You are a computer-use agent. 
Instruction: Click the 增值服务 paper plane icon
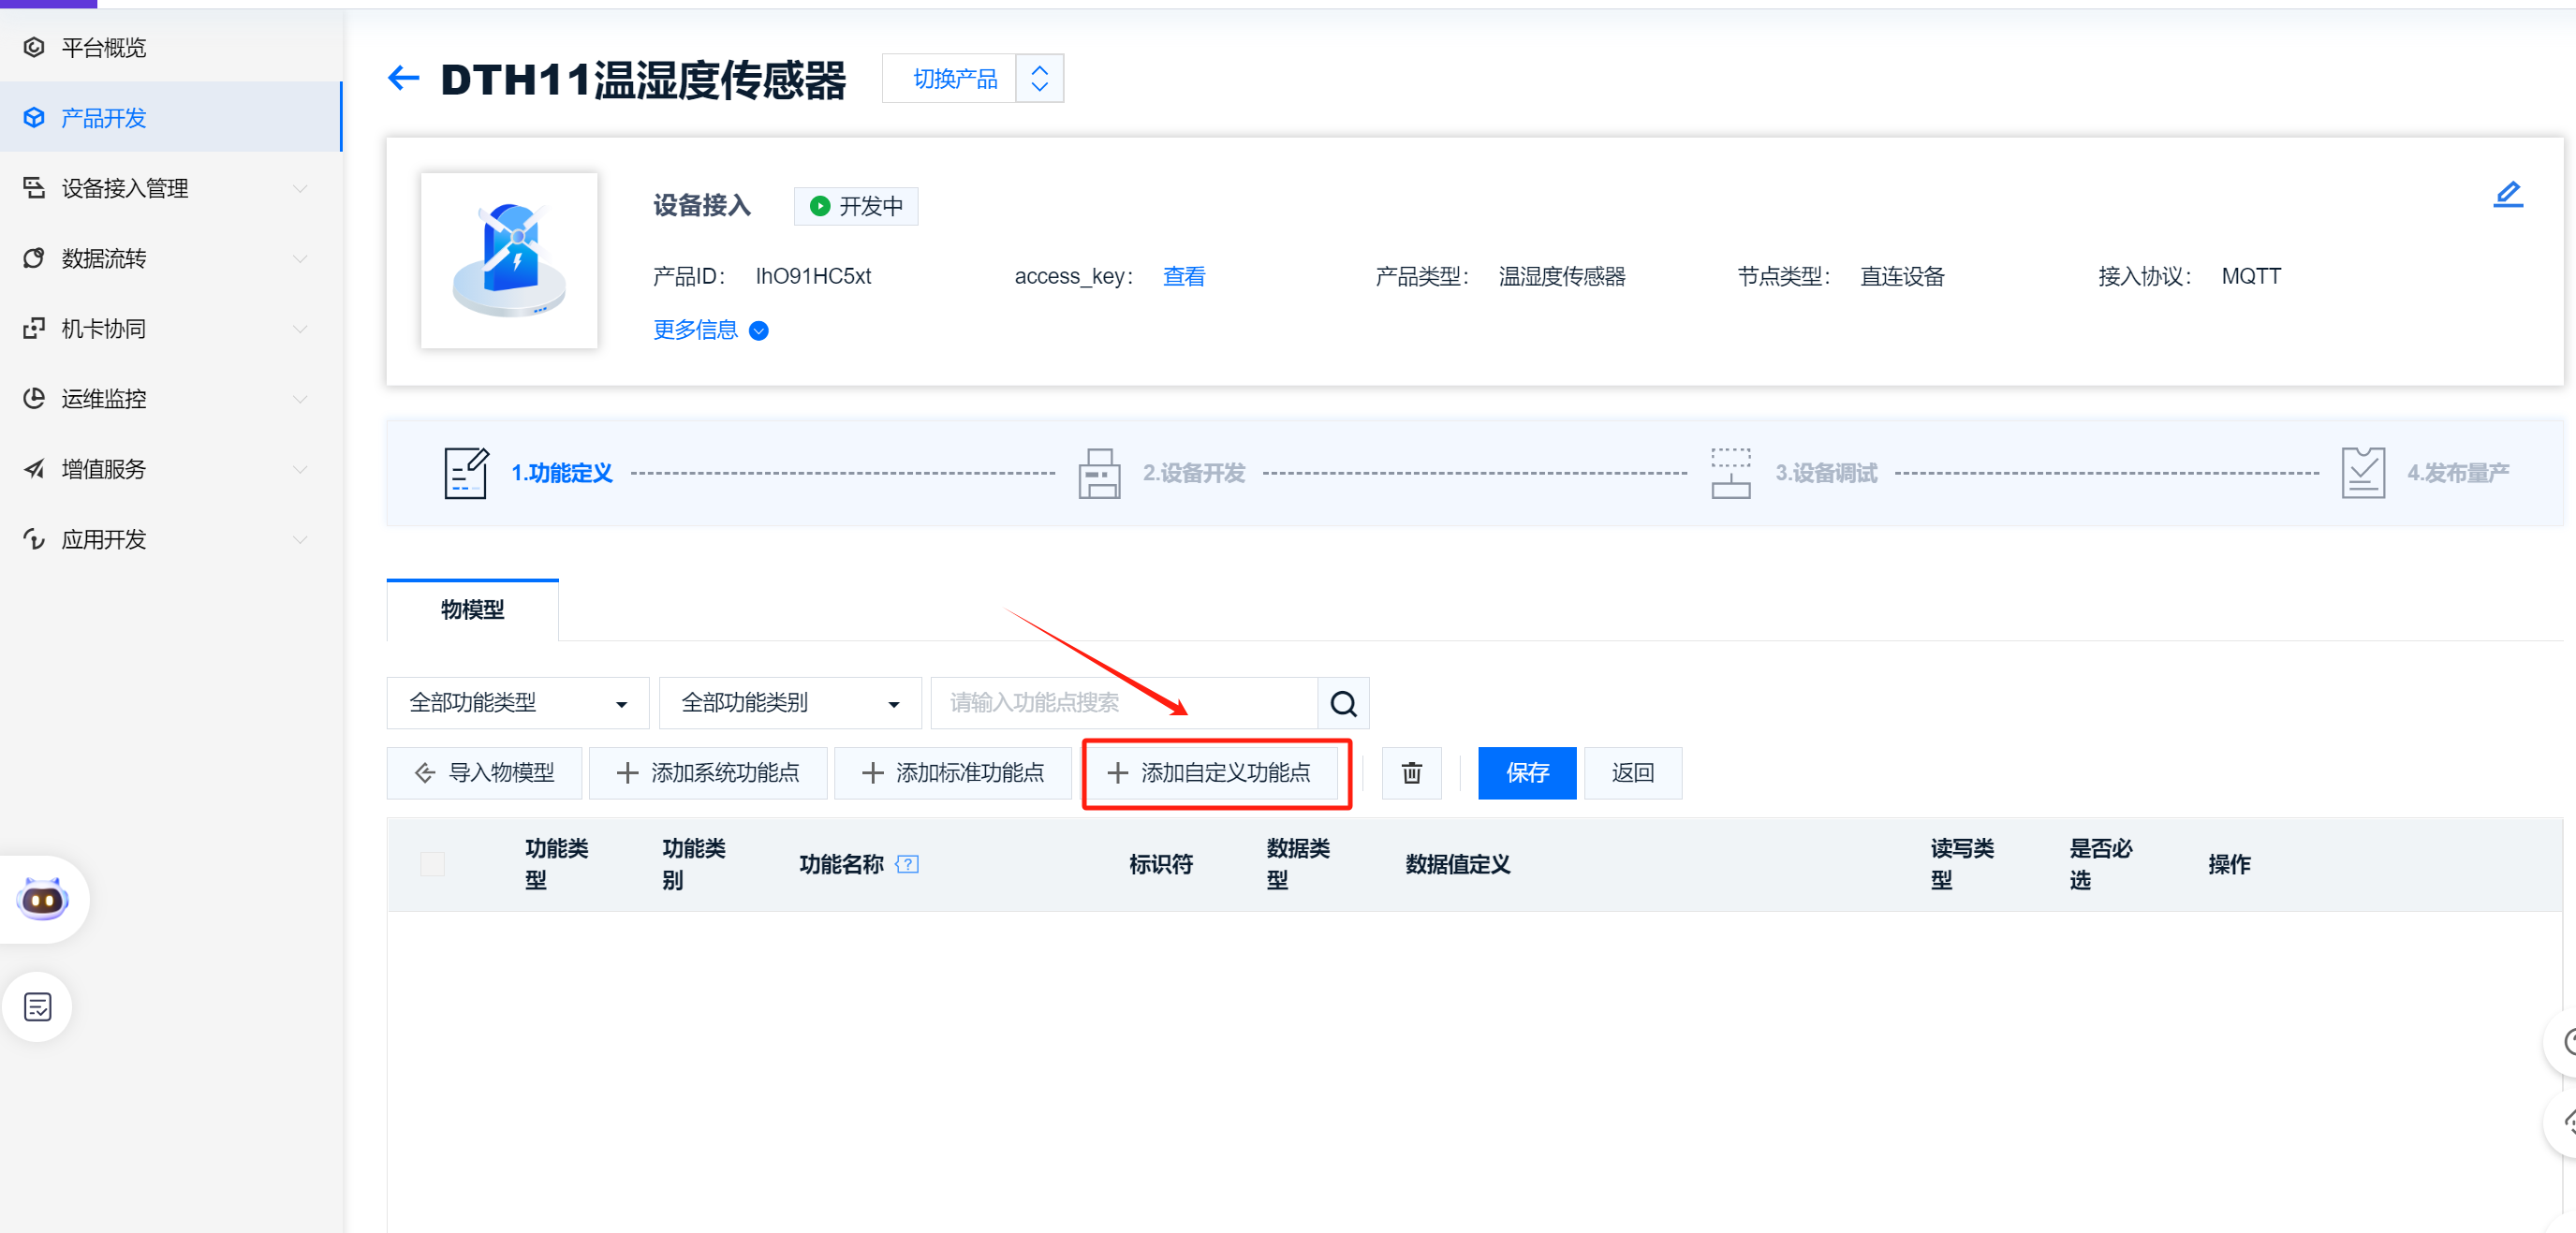point(34,468)
